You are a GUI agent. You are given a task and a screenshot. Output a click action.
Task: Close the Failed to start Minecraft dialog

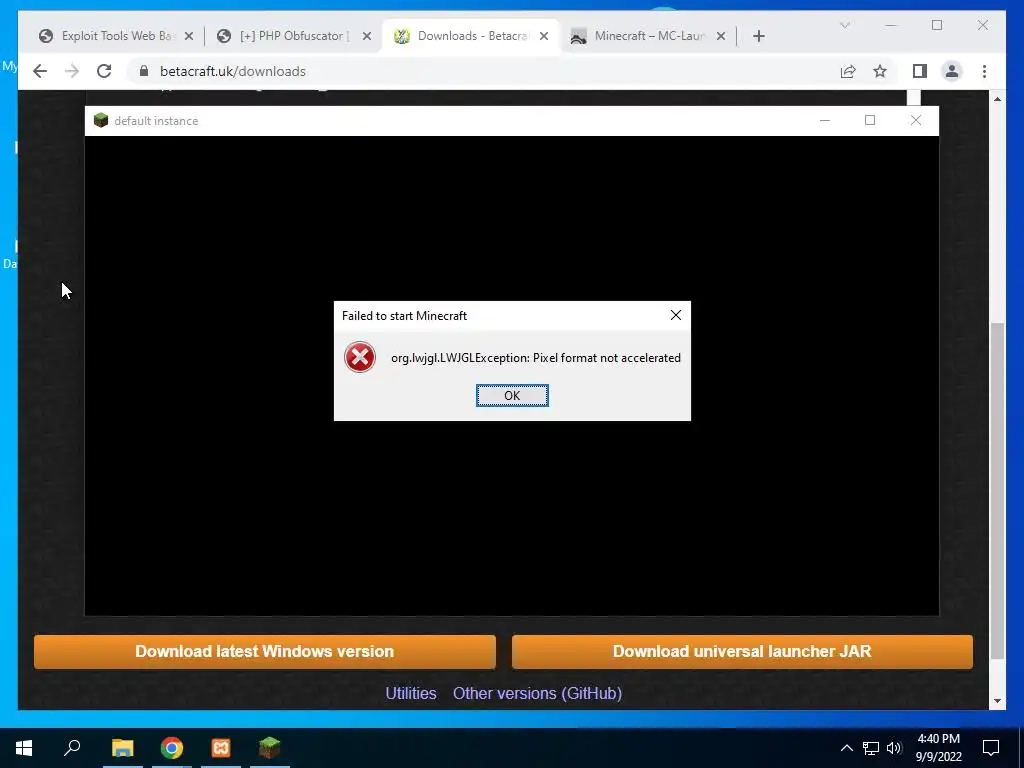[x=676, y=315]
